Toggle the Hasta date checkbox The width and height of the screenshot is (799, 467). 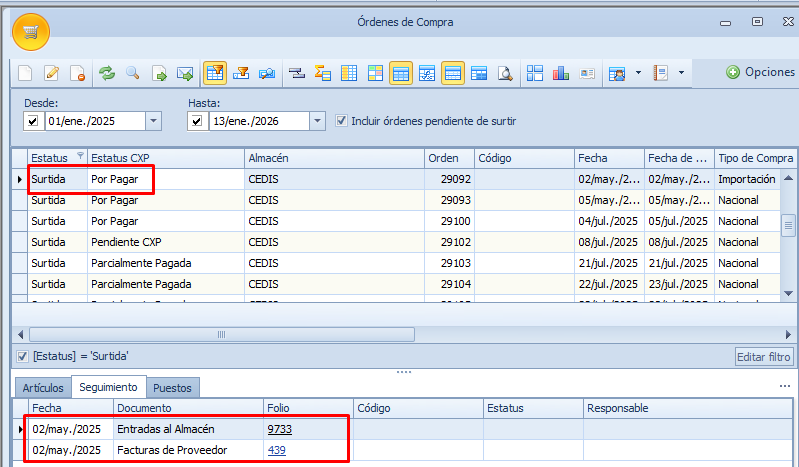click(197, 121)
